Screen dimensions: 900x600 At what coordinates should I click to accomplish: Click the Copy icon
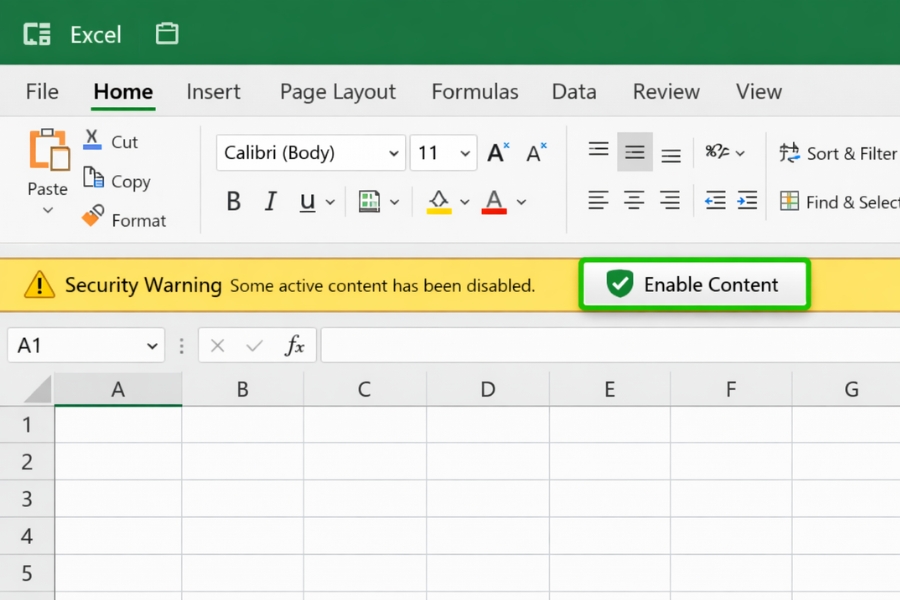point(93,180)
